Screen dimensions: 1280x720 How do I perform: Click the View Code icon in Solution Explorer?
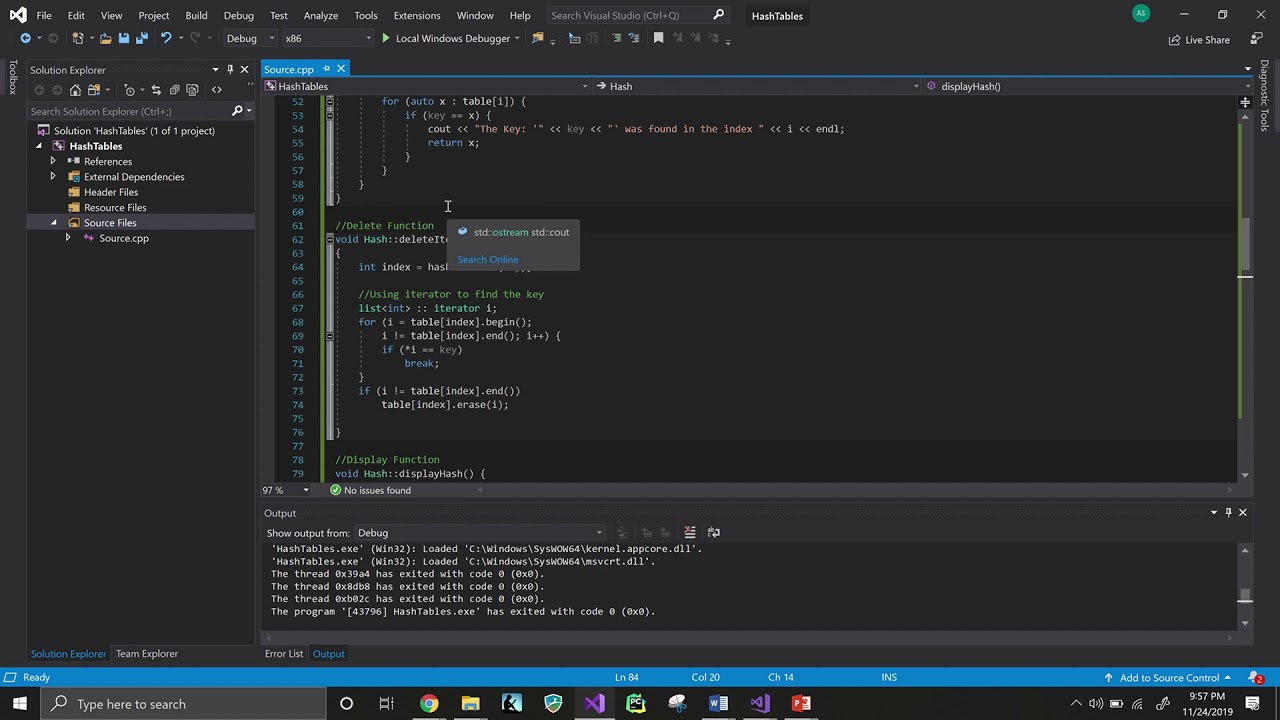pyautogui.click(x=216, y=90)
